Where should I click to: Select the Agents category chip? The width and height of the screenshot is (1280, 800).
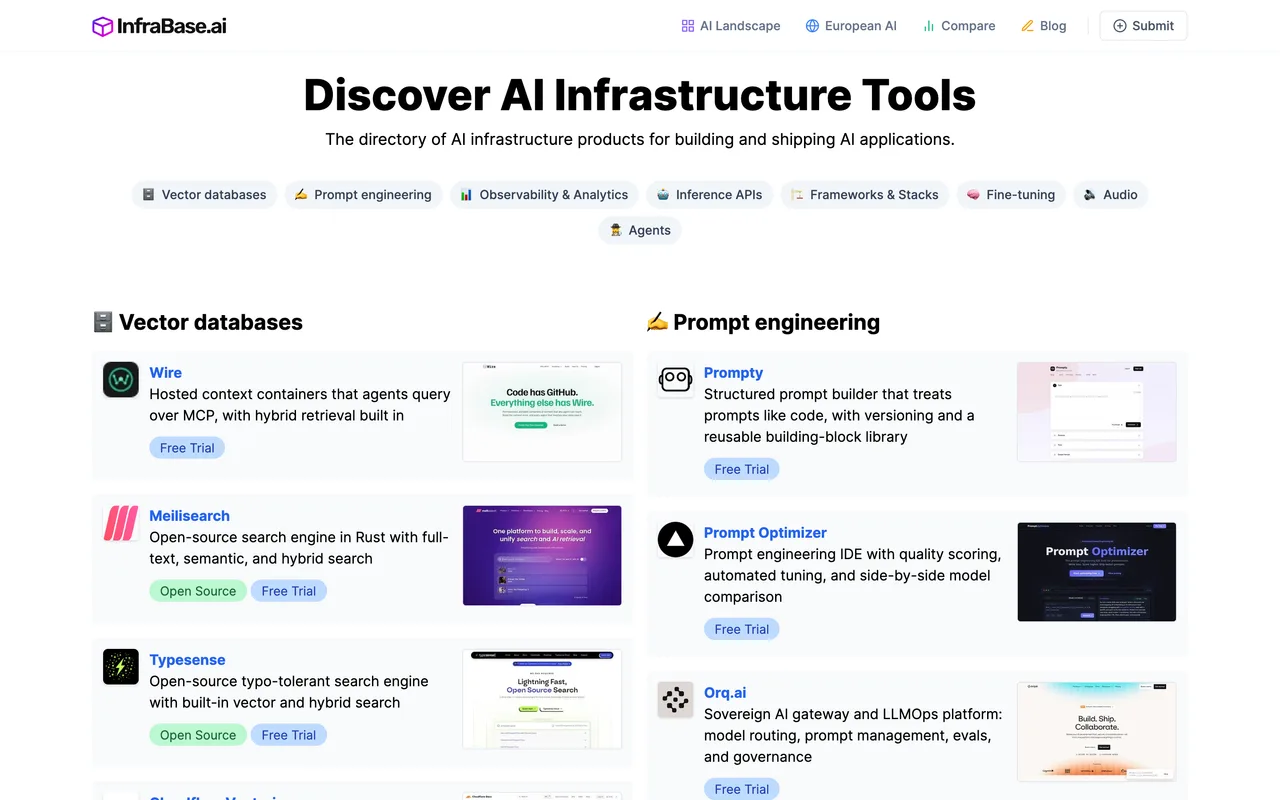(640, 230)
